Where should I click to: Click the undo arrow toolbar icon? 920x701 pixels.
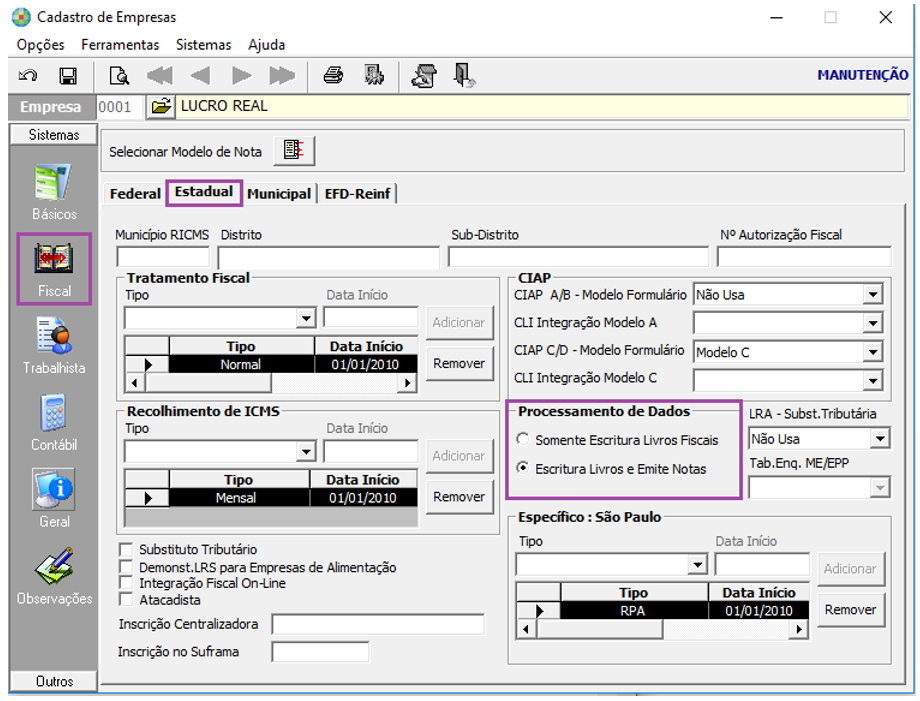point(28,76)
